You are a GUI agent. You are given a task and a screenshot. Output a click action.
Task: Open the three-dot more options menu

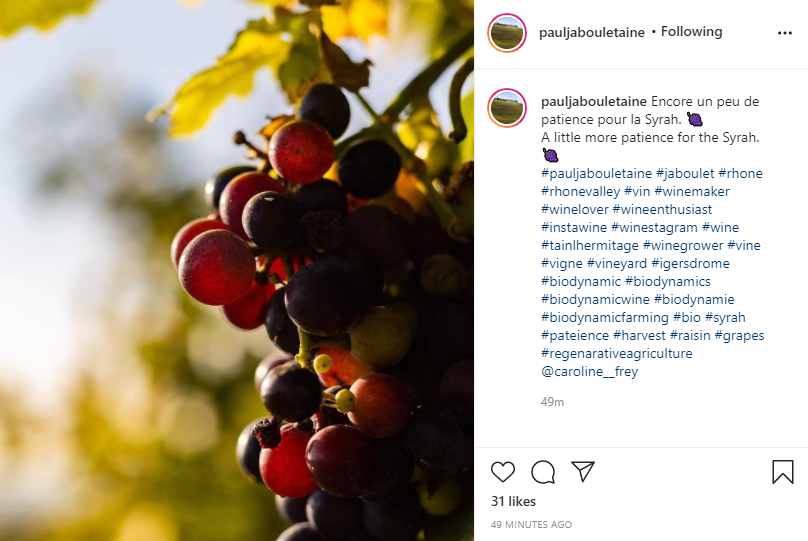pos(784,33)
